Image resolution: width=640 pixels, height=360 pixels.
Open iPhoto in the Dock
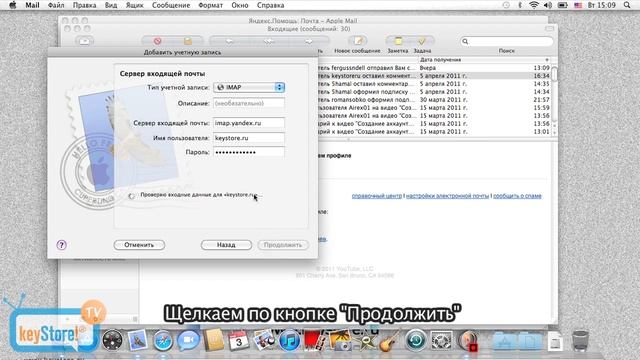tap(340, 340)
